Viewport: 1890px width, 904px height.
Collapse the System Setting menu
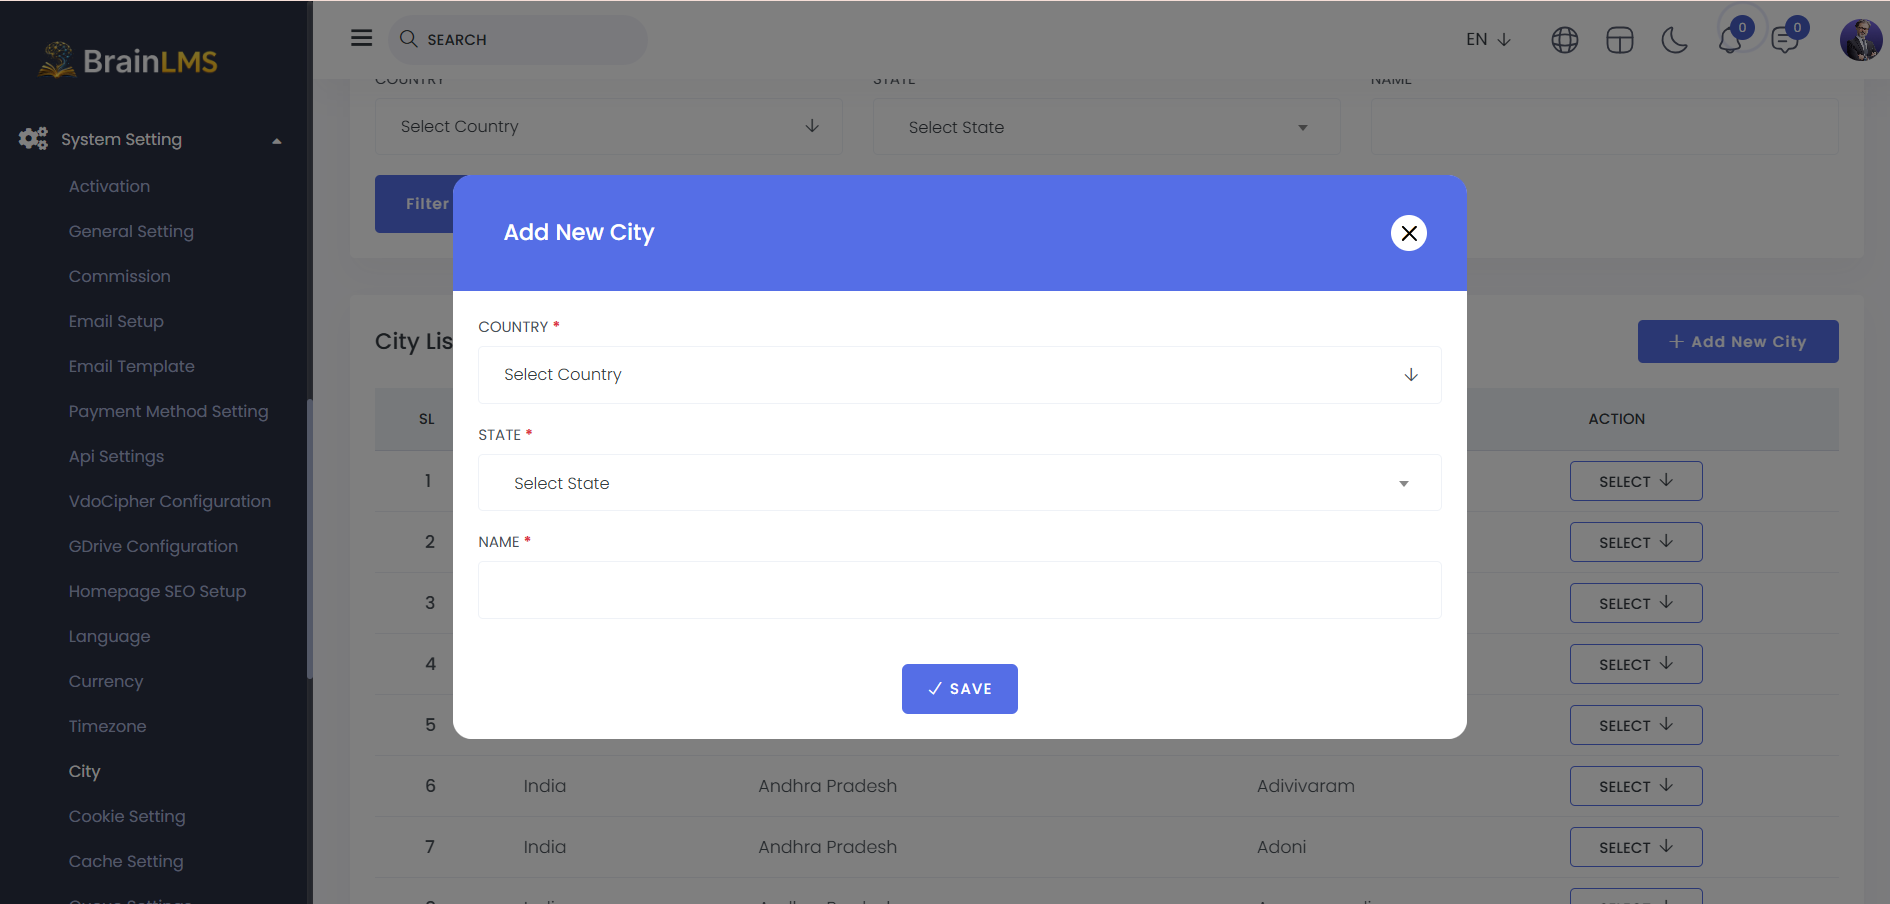coord(150,139)
